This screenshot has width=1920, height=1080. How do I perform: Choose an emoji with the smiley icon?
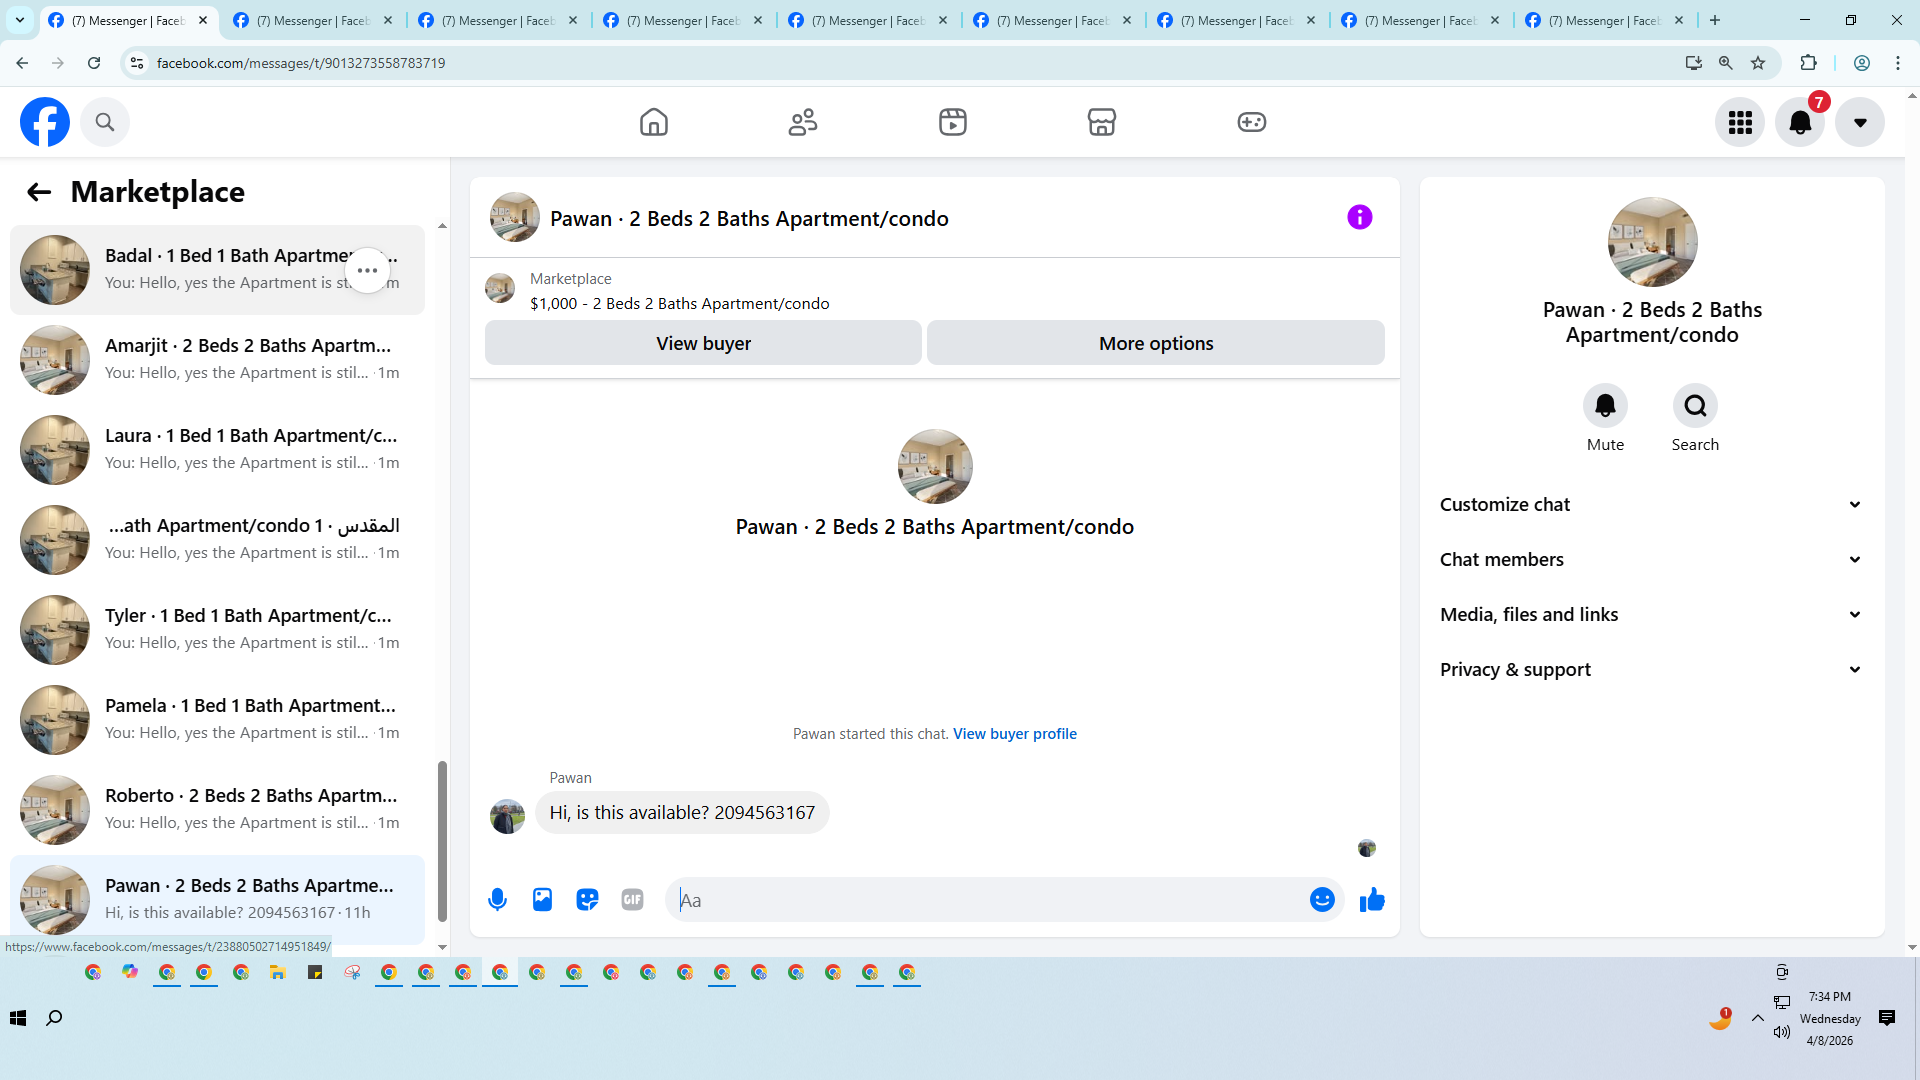coord(1322,900)
